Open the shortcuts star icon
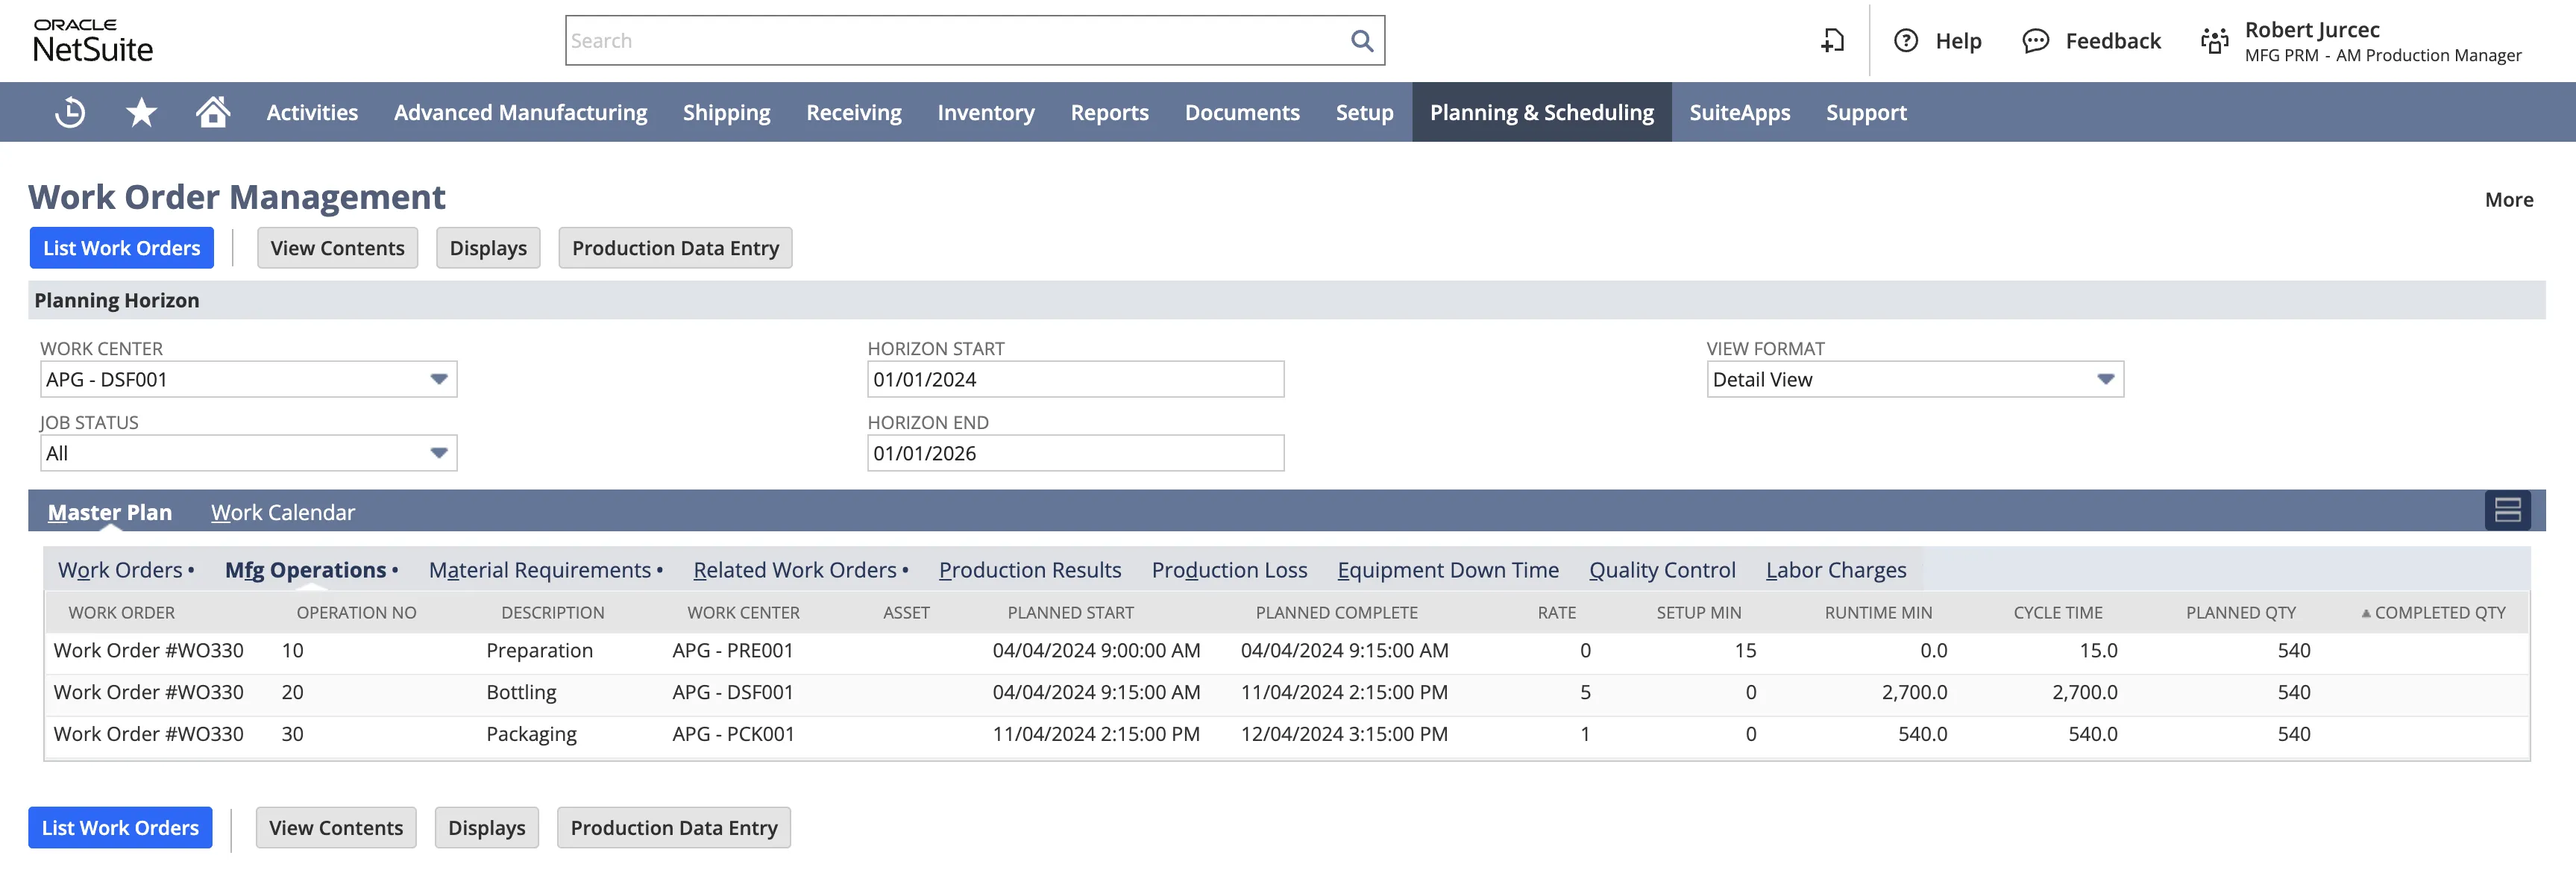The width and height of the screenshot is (2576, 882). 141,112
